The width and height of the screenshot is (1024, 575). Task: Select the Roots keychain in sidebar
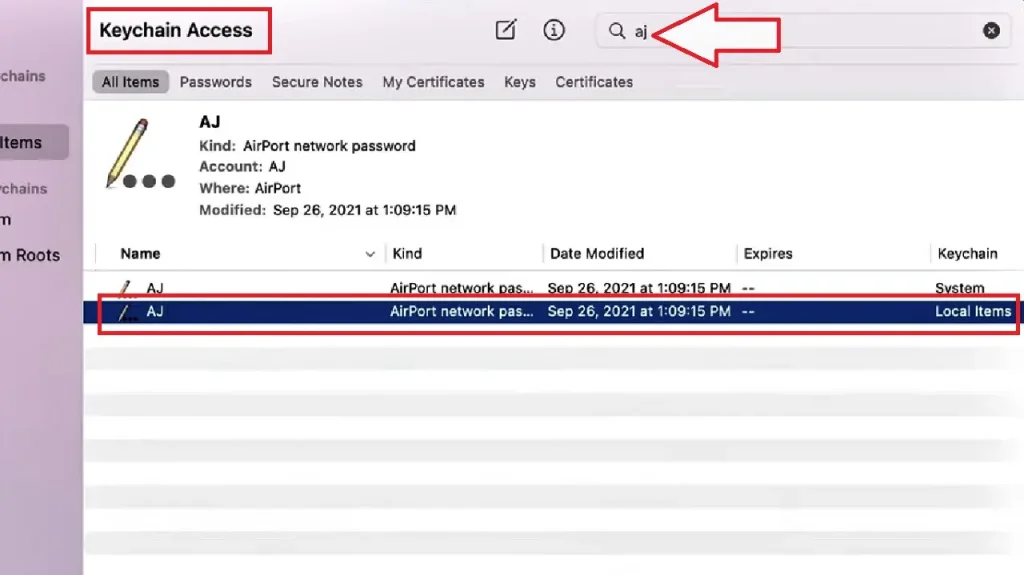point(30,255)
